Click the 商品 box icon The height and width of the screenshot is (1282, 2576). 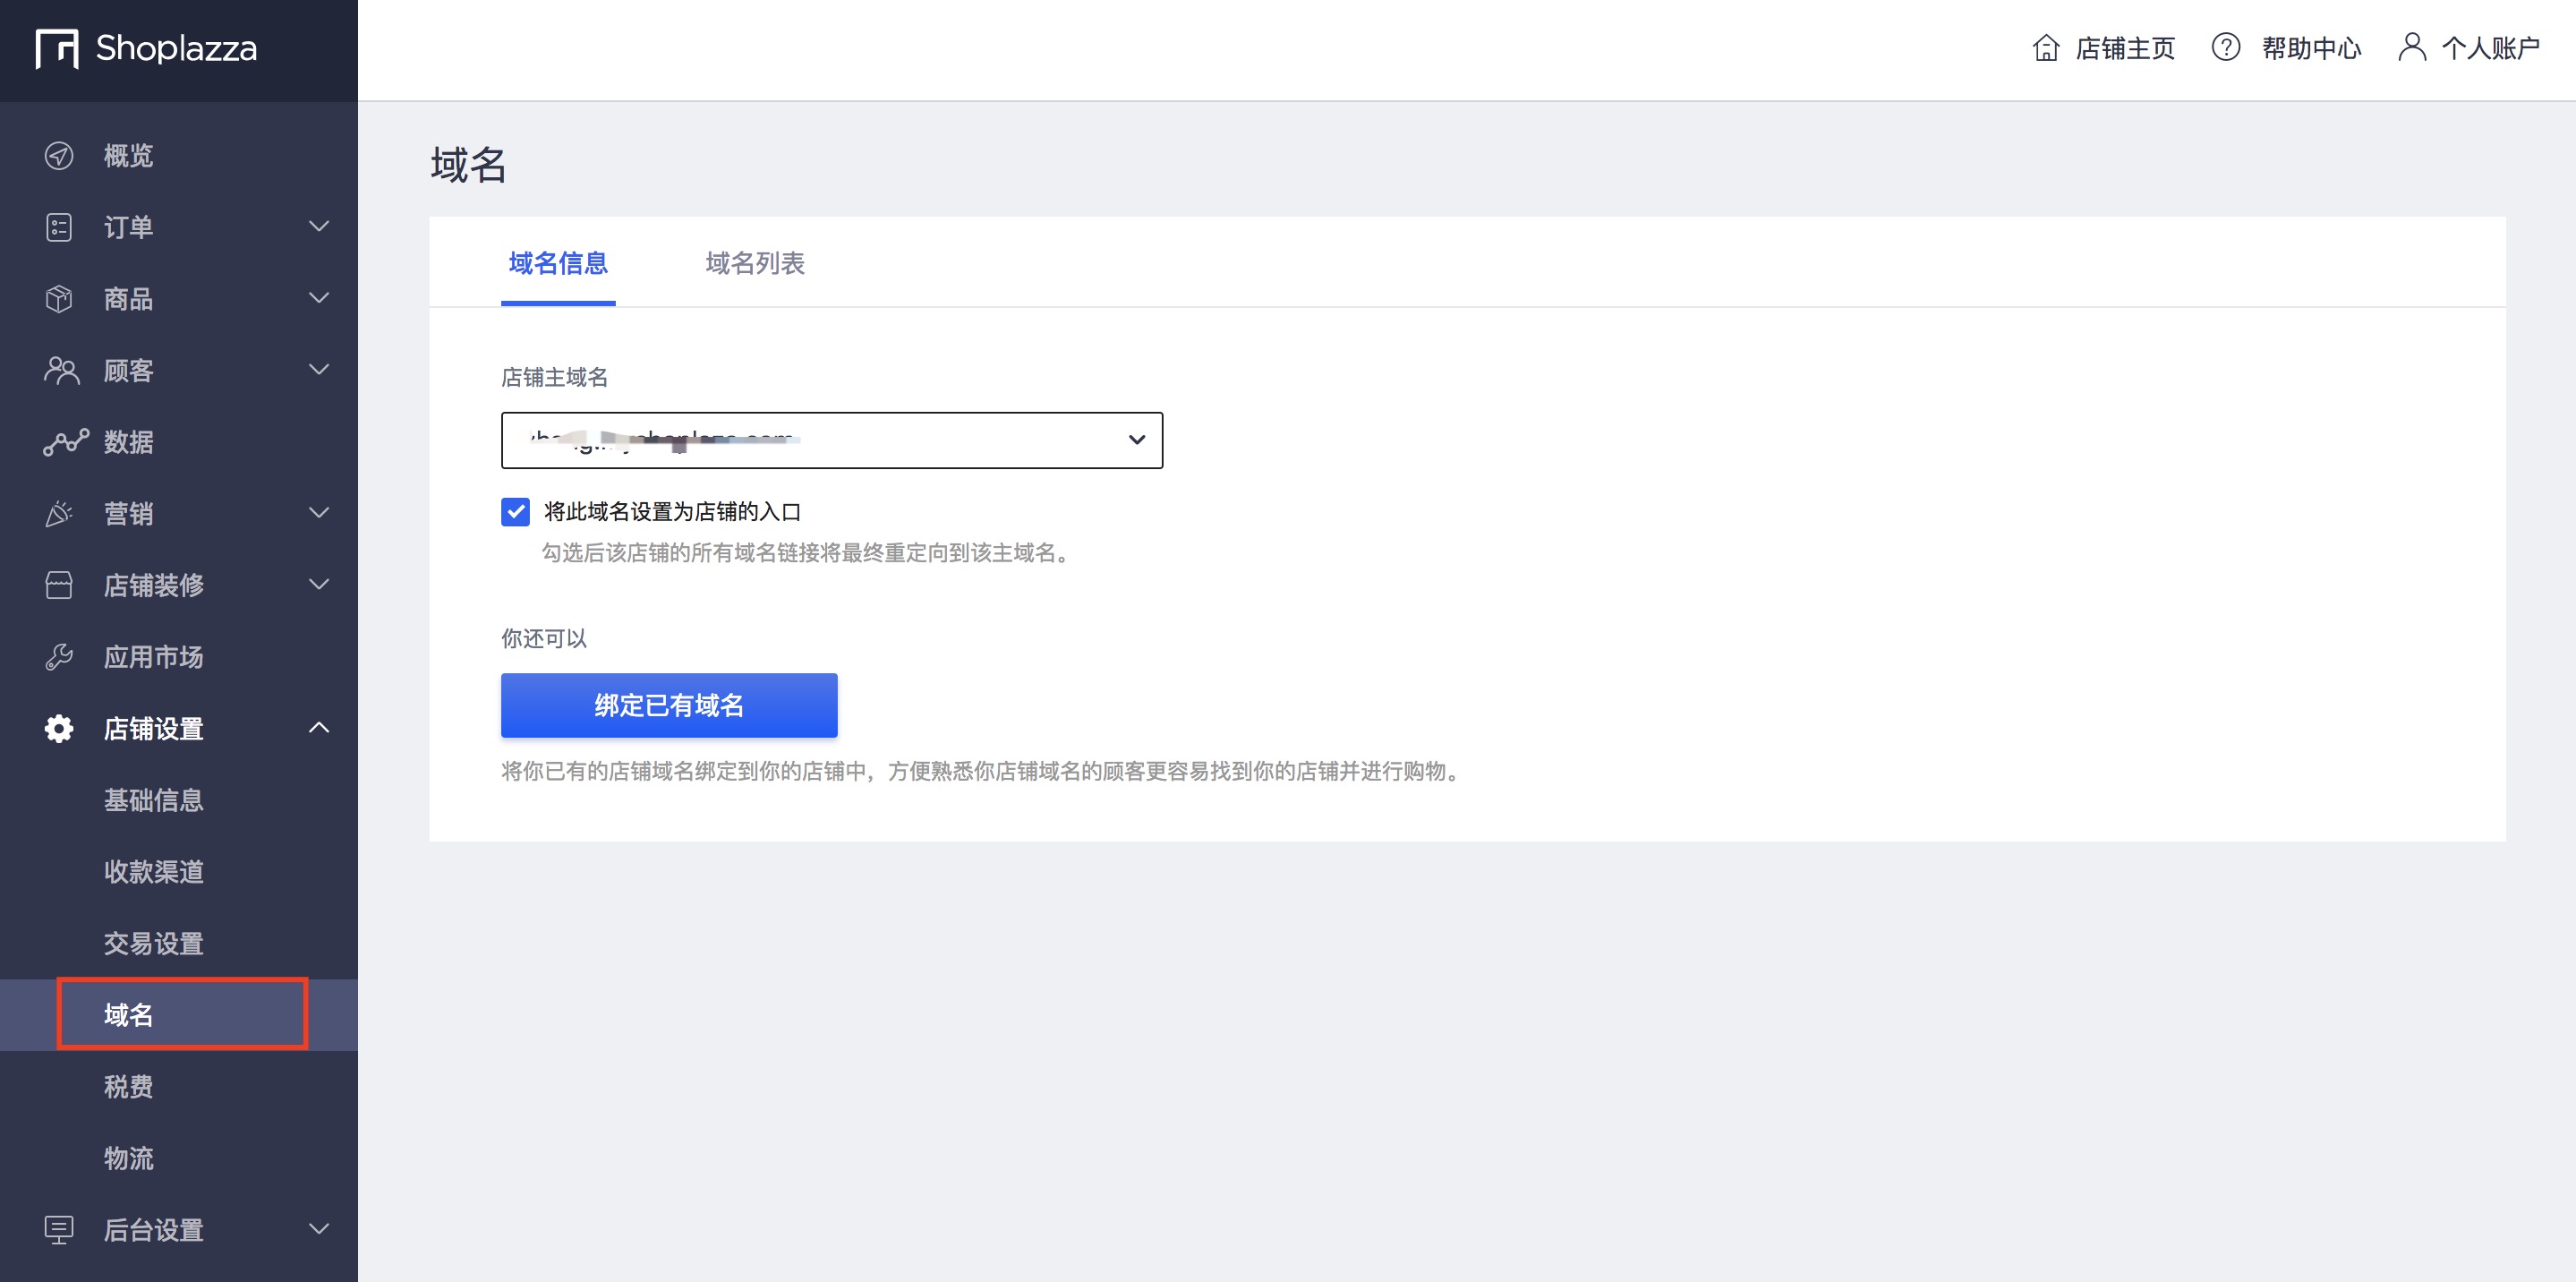point(59,299)
